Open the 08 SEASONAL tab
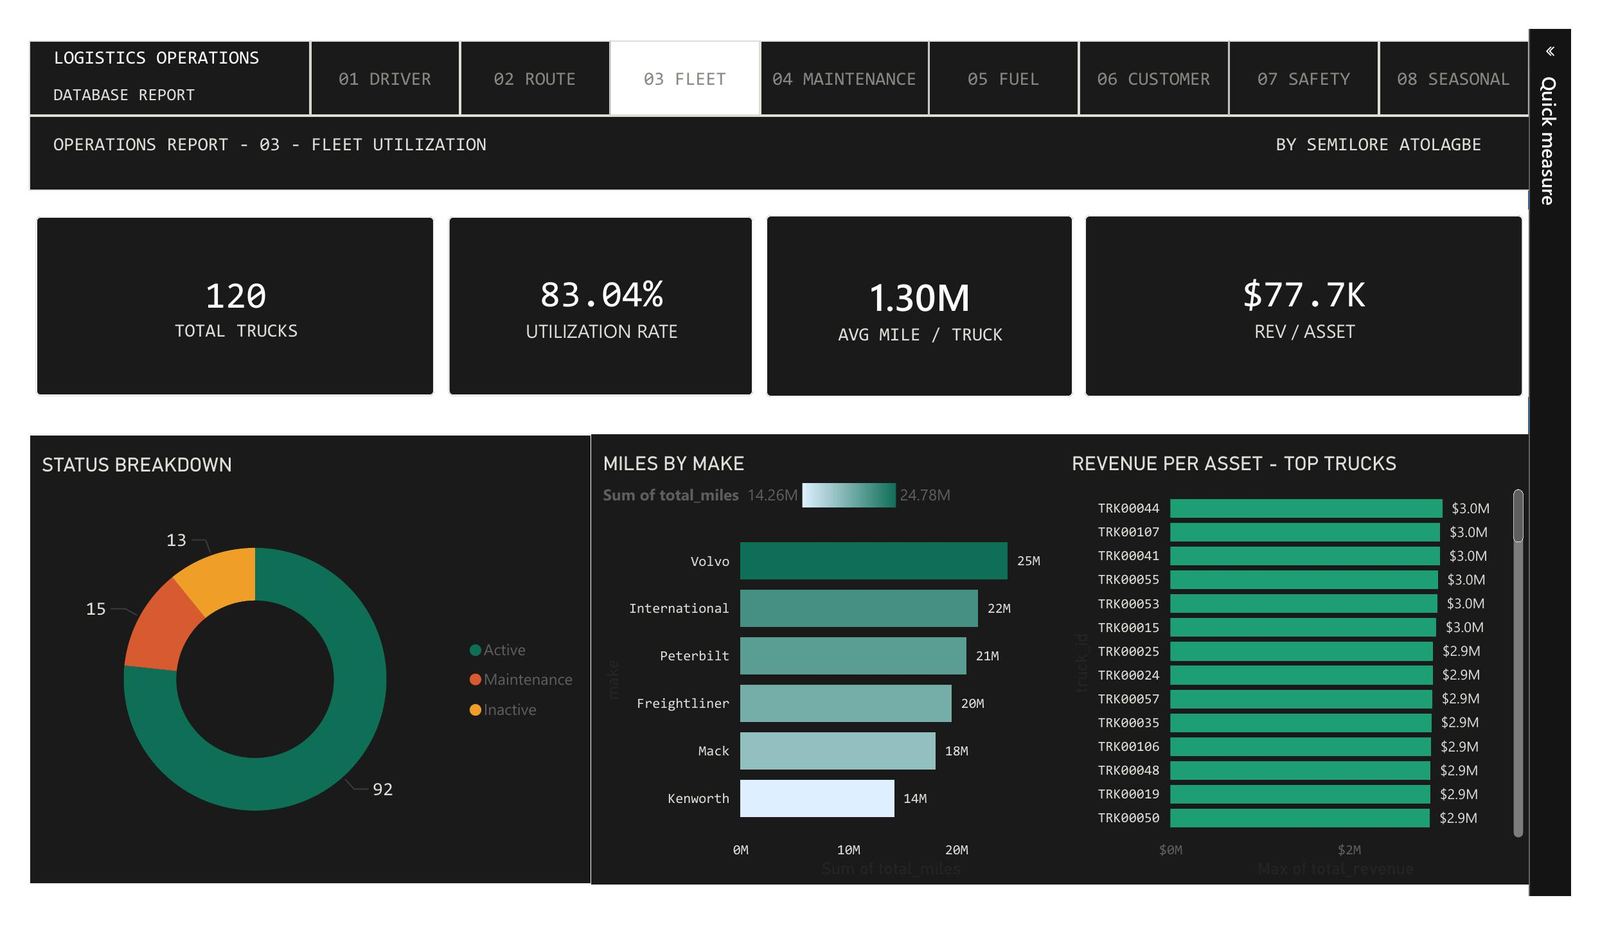The image size is (1600, 925). [1453, 79]
